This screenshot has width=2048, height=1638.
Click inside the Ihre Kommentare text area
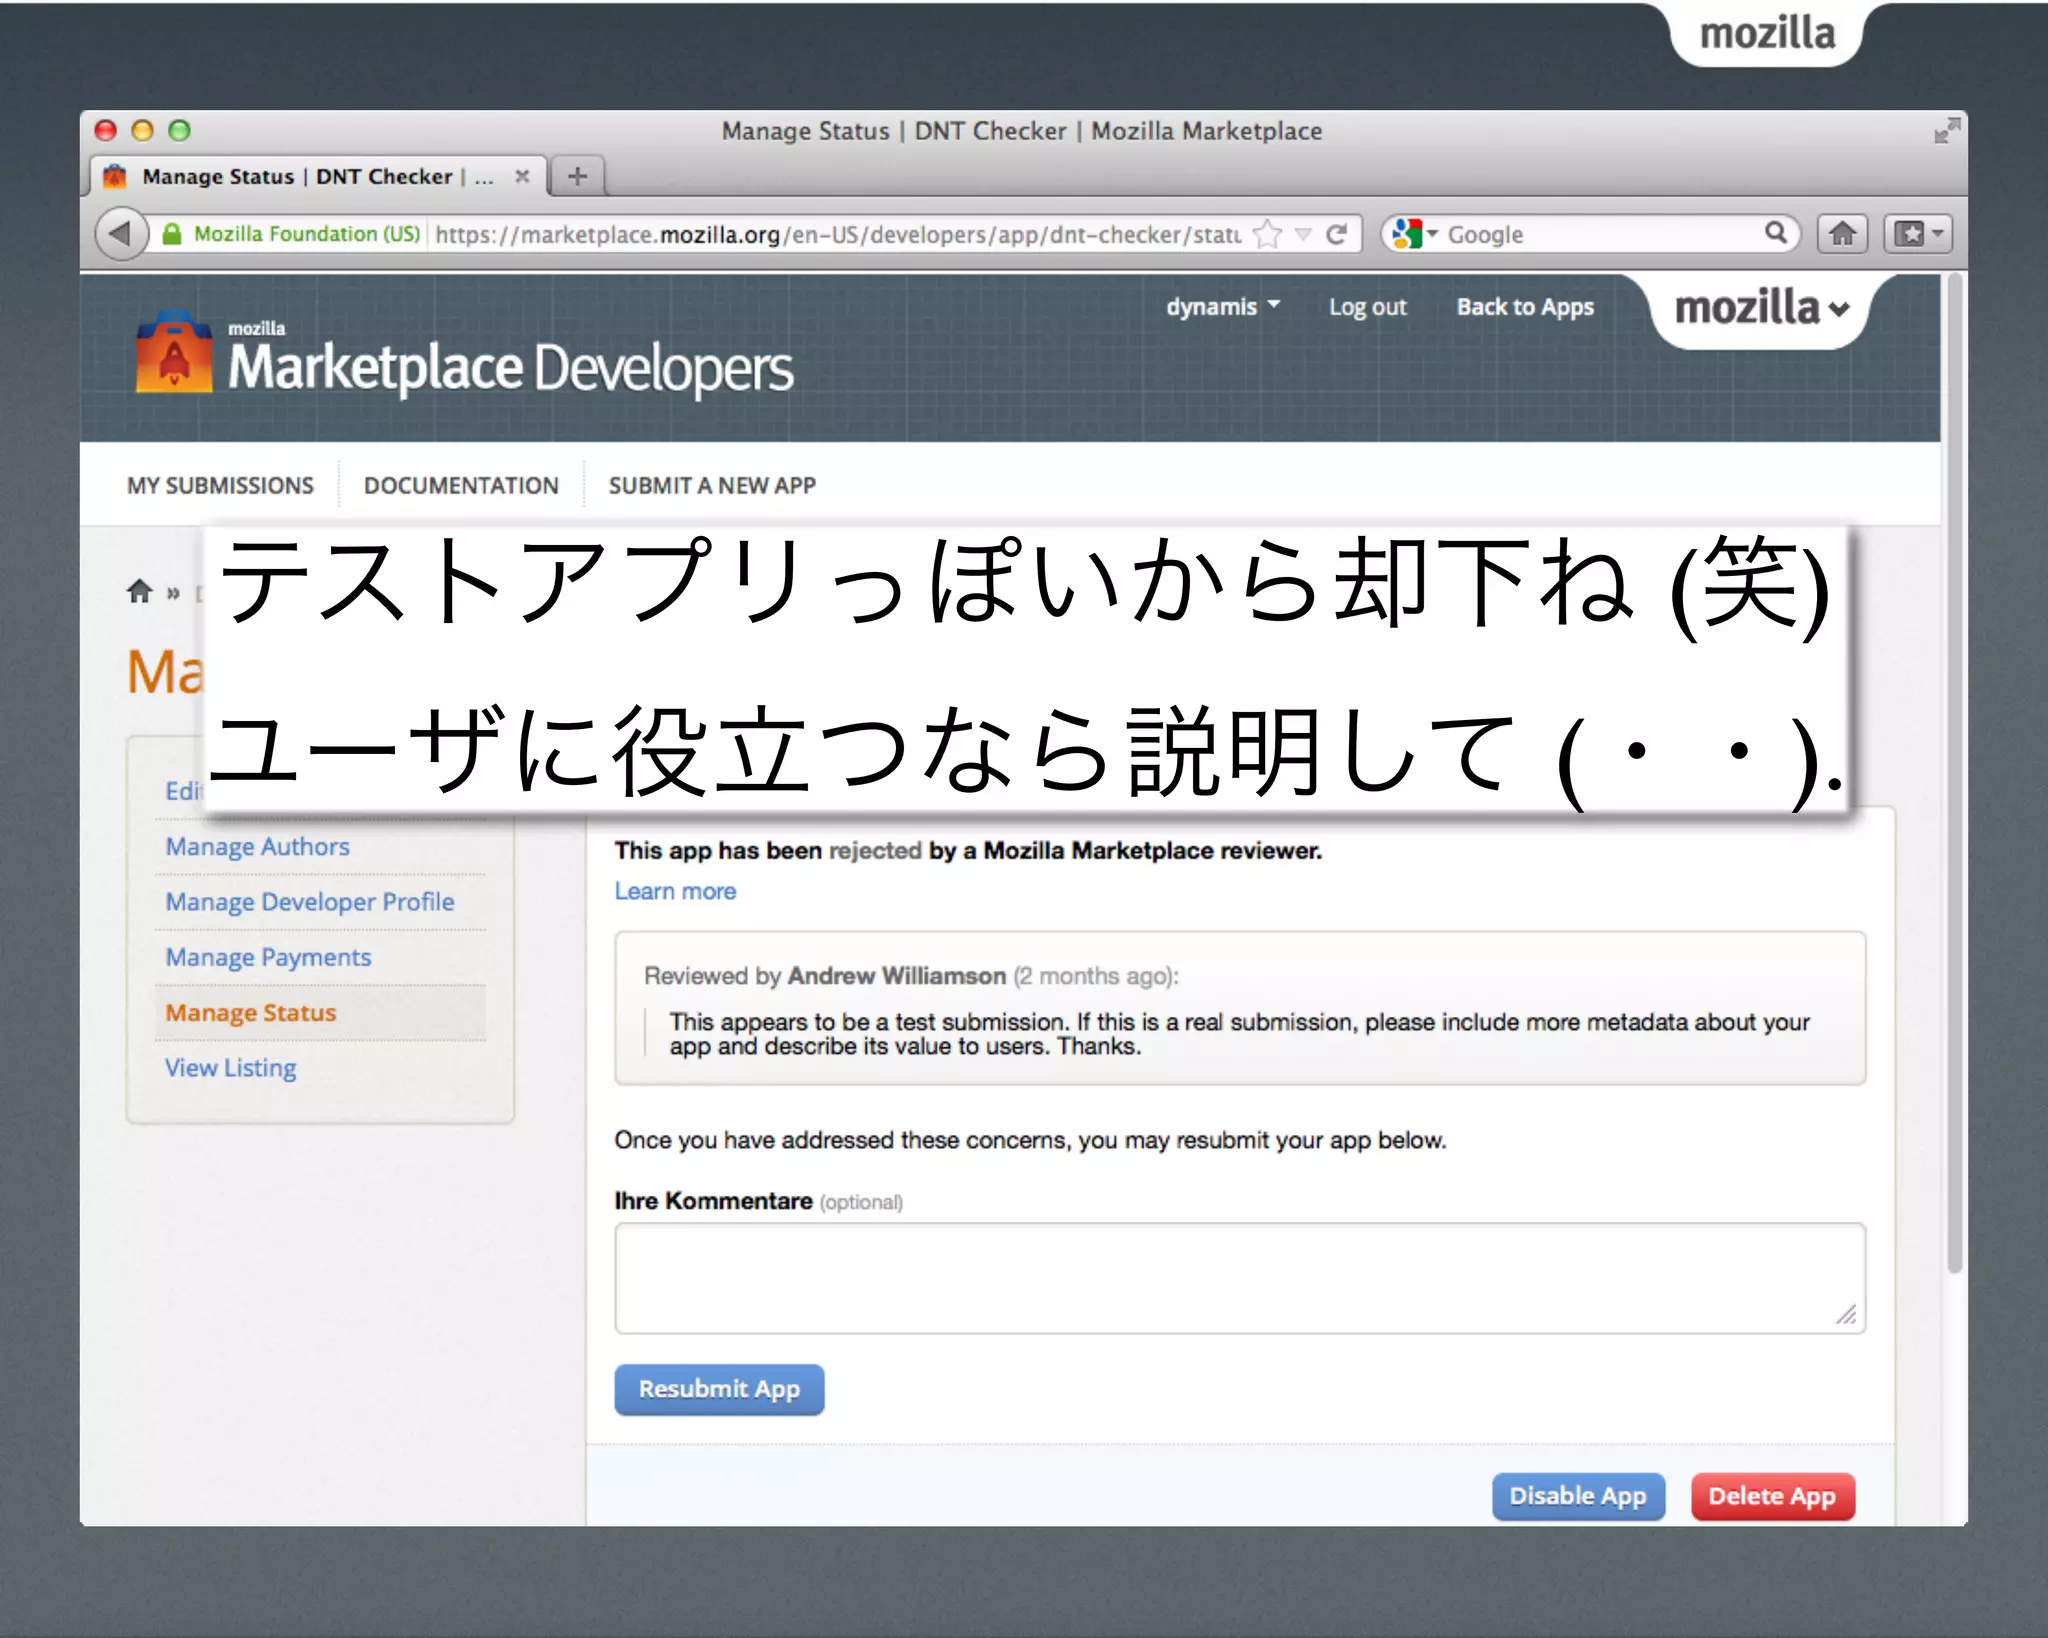[1240, 1277]
